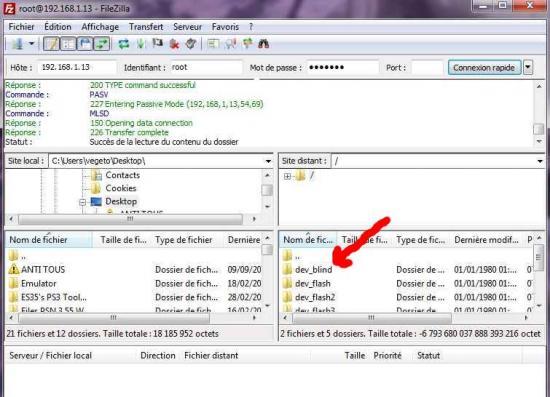Viewport: 550px width, 397px height.
Task: Sort remote files by Nom de fic... column
Action: [308, 240]
